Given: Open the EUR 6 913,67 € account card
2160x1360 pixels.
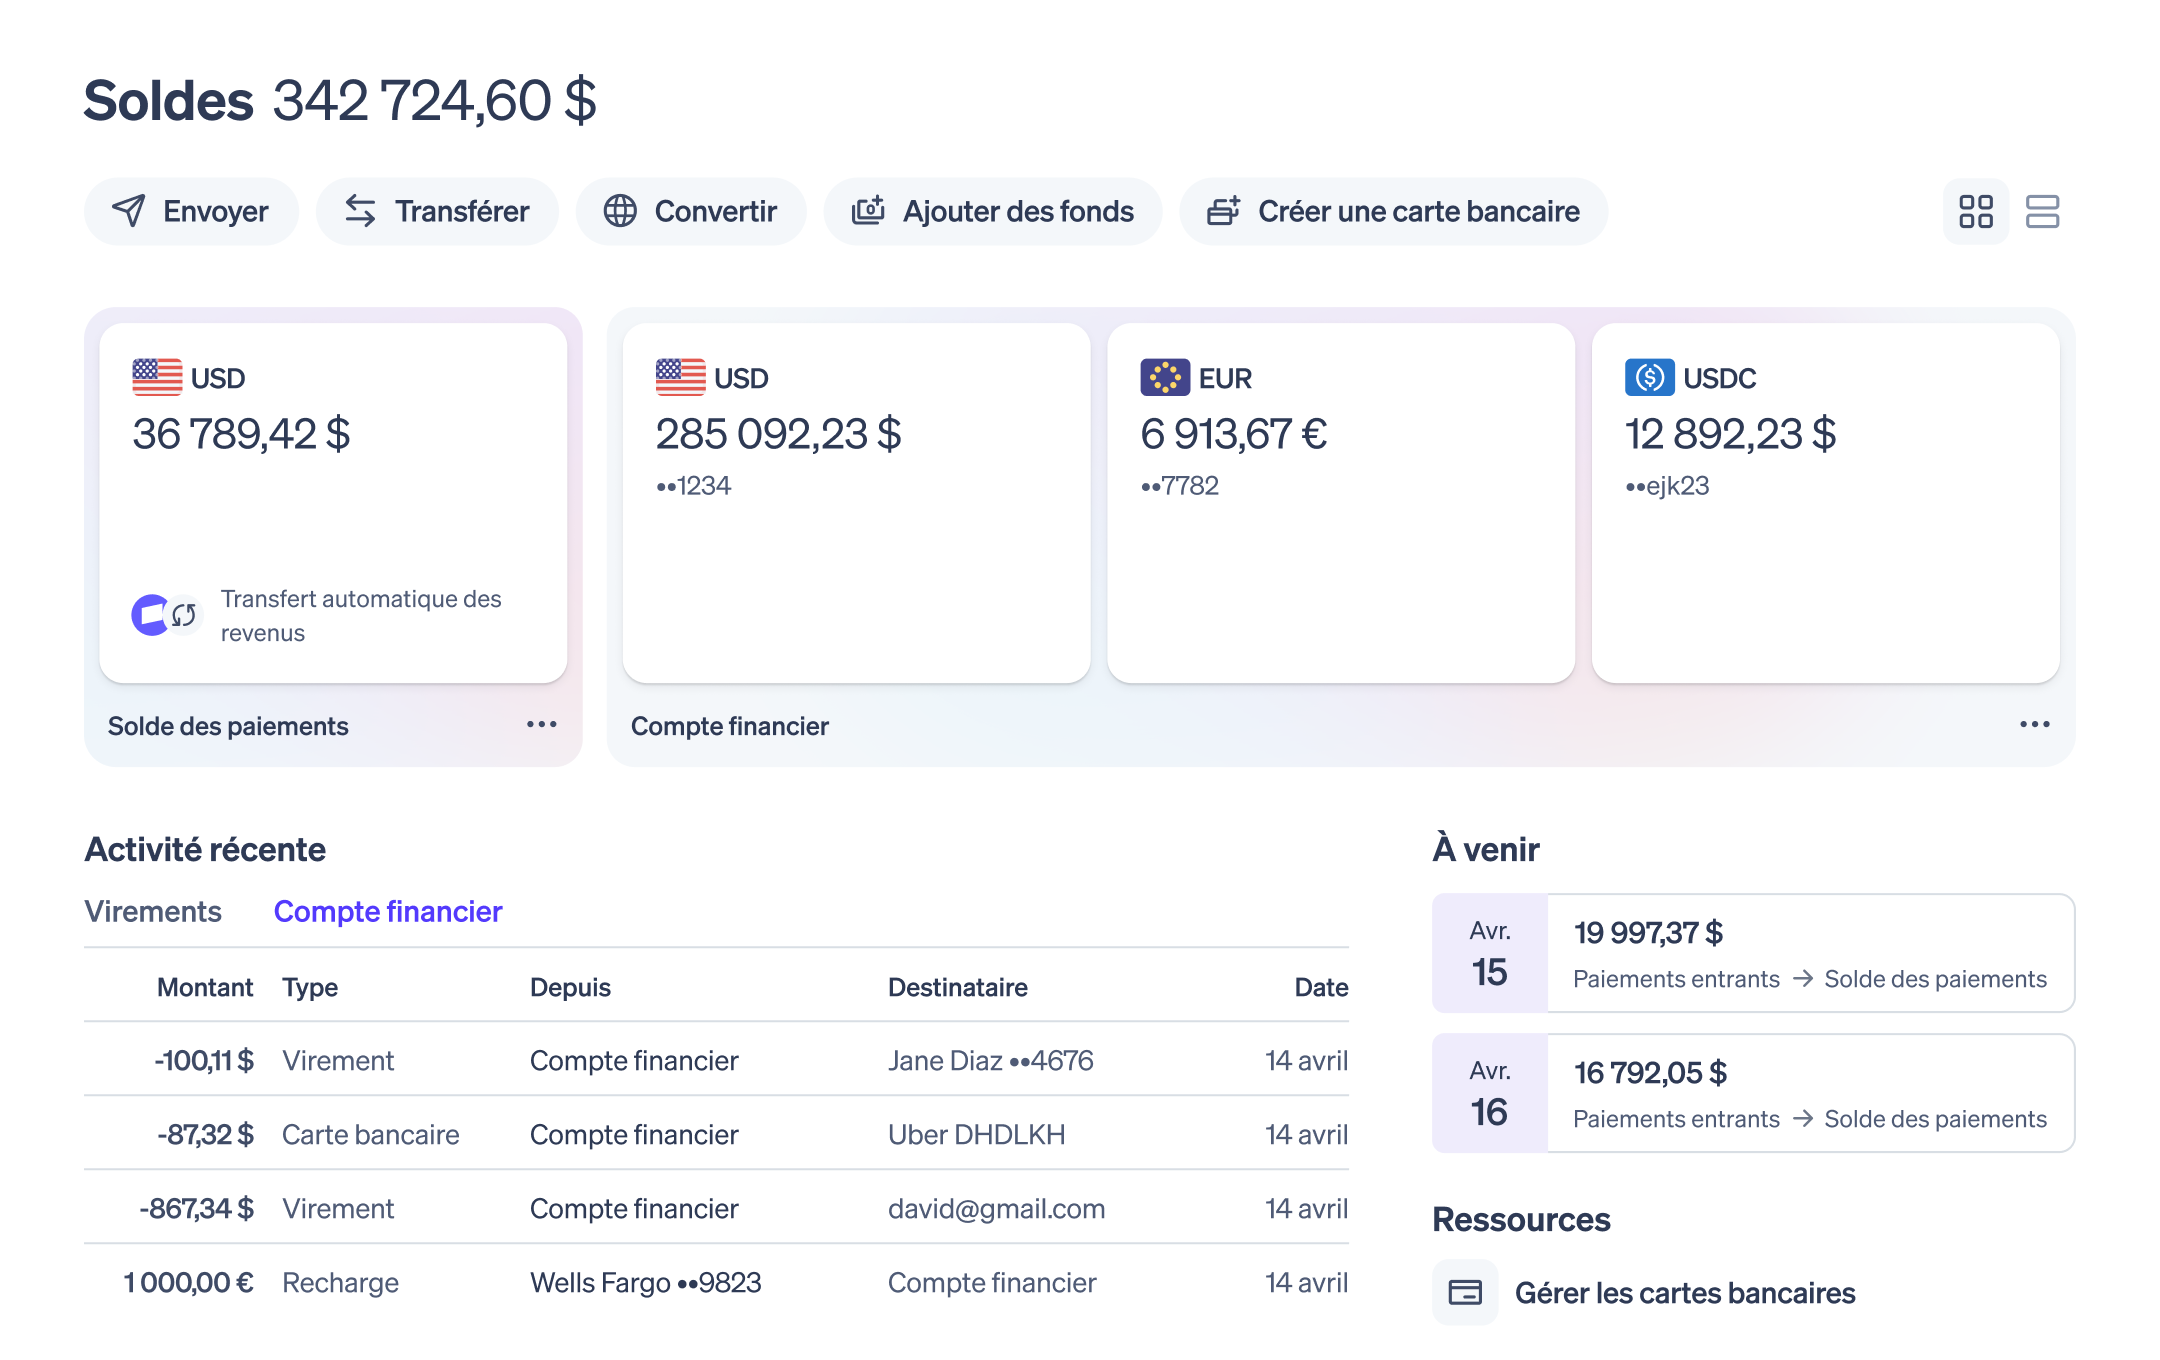Looking at the screenshot, I should pyautogui.click(x=1341, y=503).
